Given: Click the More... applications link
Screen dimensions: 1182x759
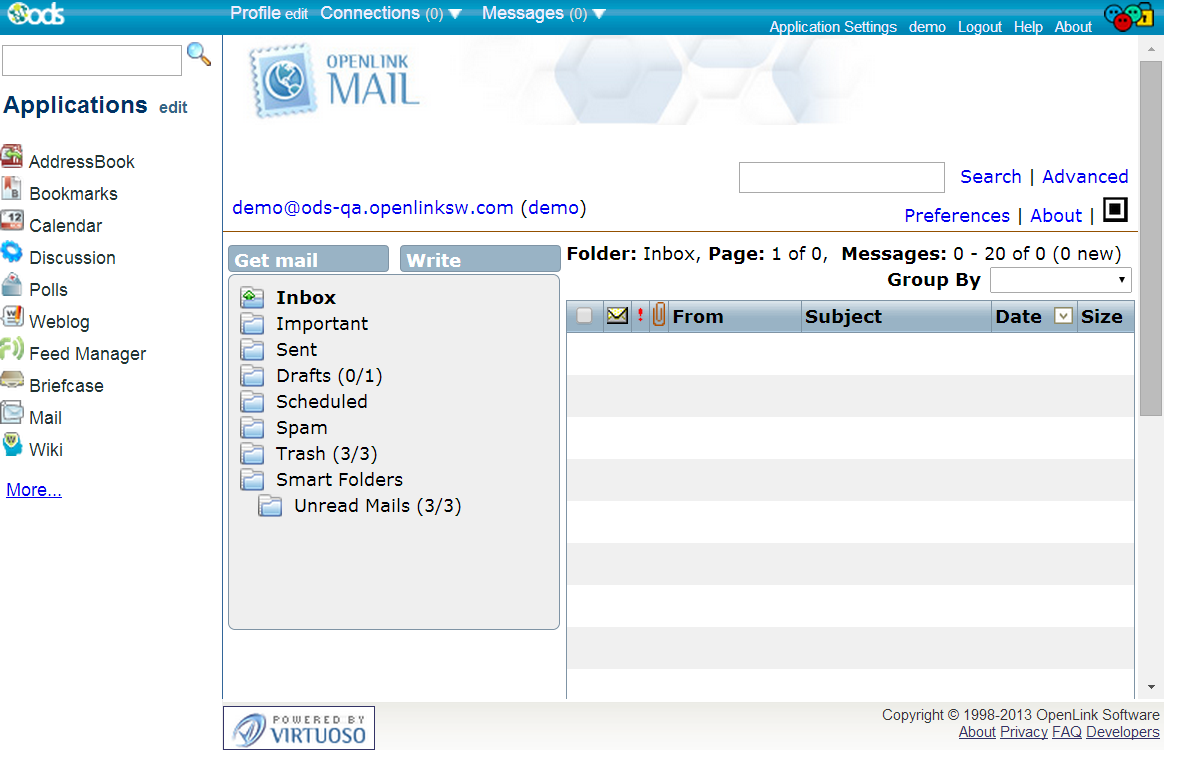Looking at the screenshot, I should point(34,490).
